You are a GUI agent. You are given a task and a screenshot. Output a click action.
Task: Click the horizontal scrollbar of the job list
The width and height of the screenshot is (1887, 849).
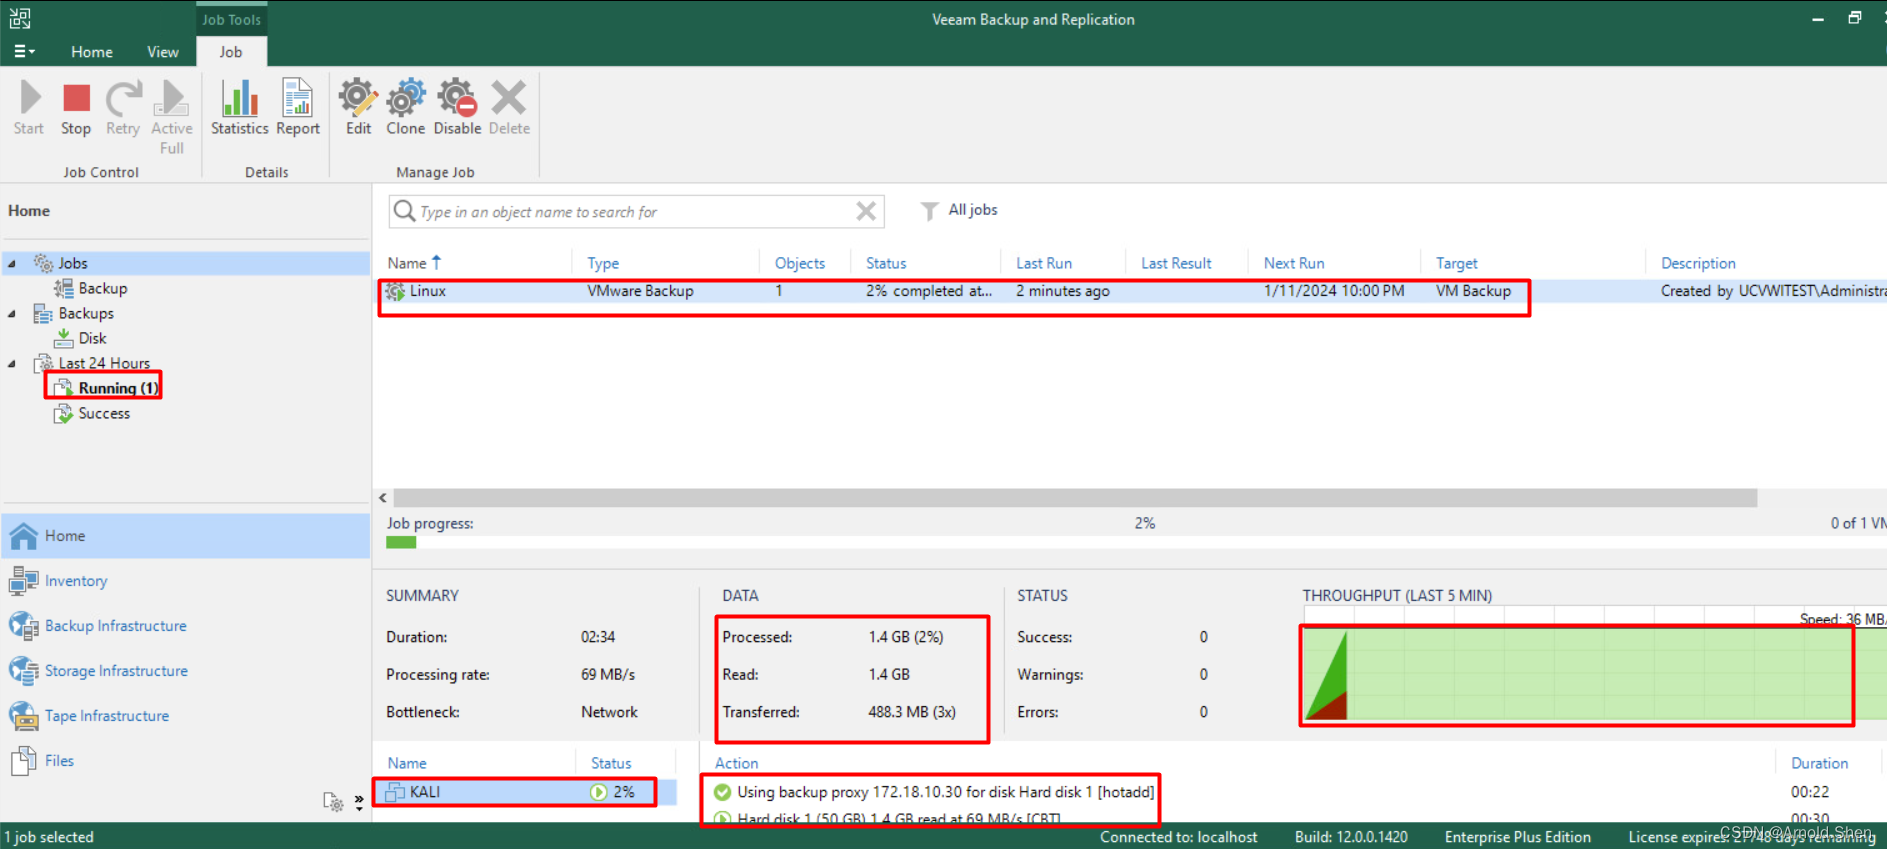tap(1075, 497)
